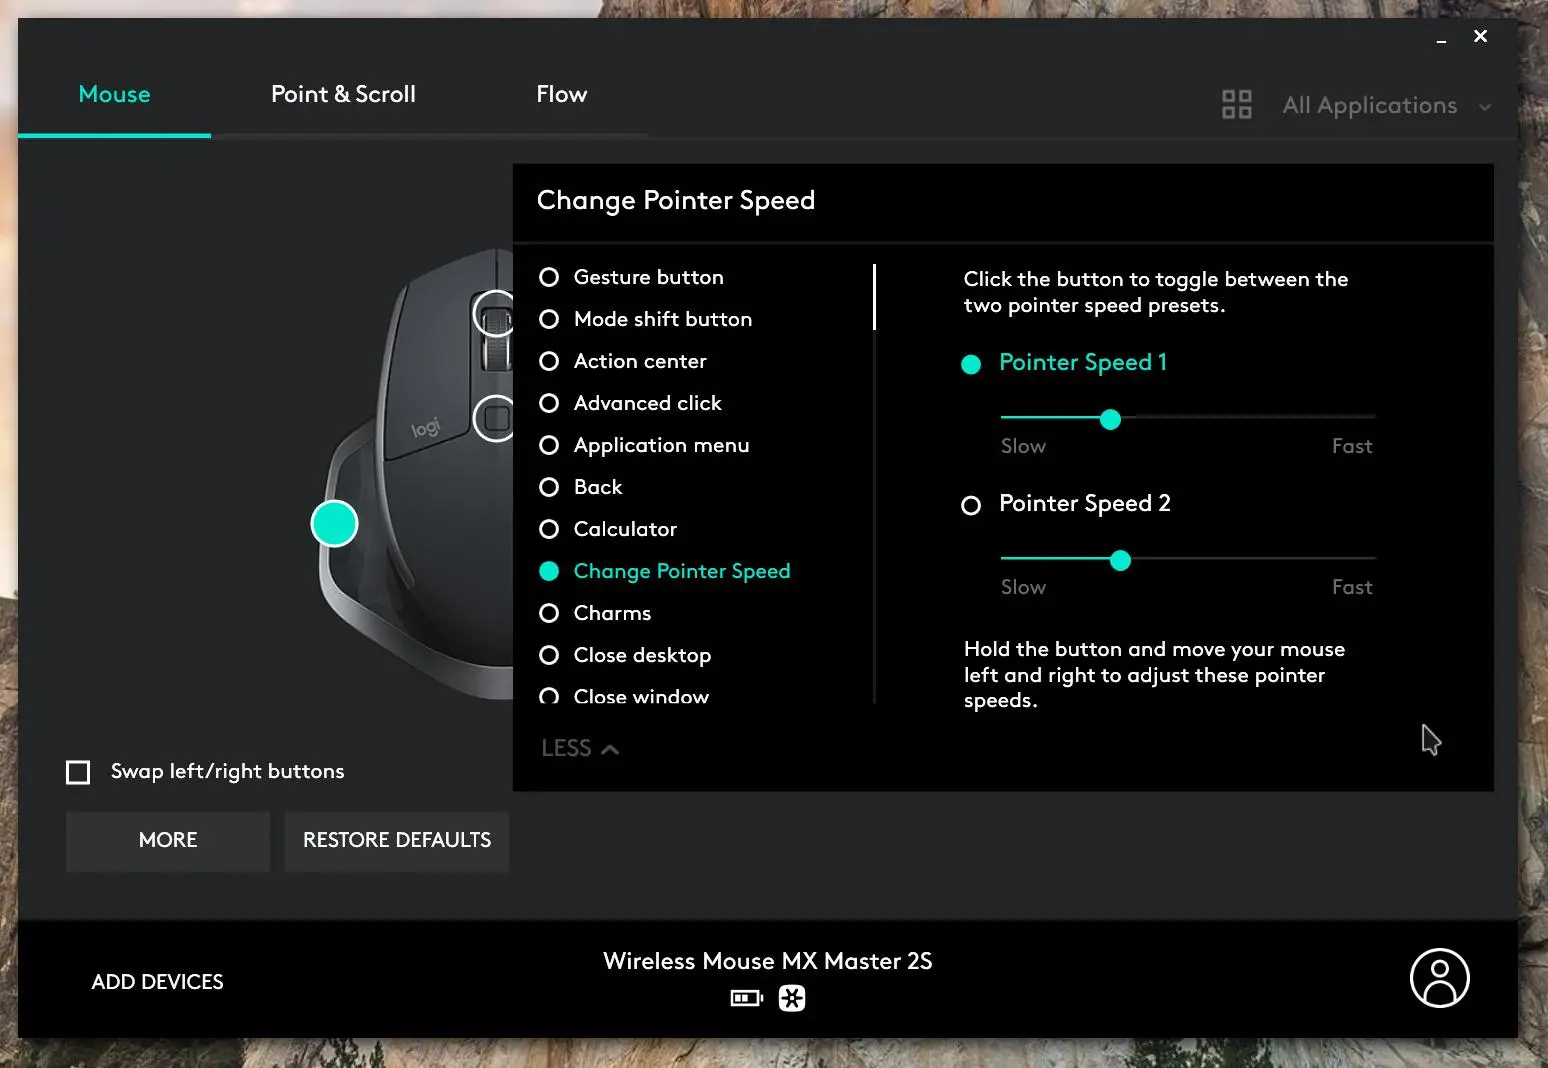Image resolution: width=1548 pixels, height=1068 pixels.
Task: Collapse the action list with LESS
Action: [x=580, y=748]
